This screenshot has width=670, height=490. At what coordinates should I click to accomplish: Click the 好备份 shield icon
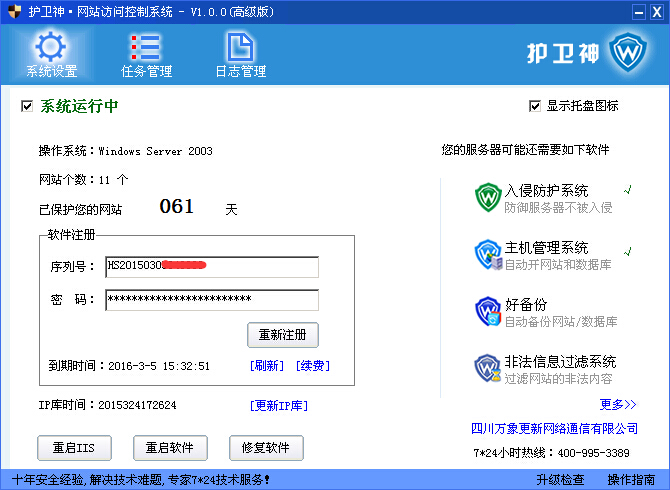(x=488, y=311)
